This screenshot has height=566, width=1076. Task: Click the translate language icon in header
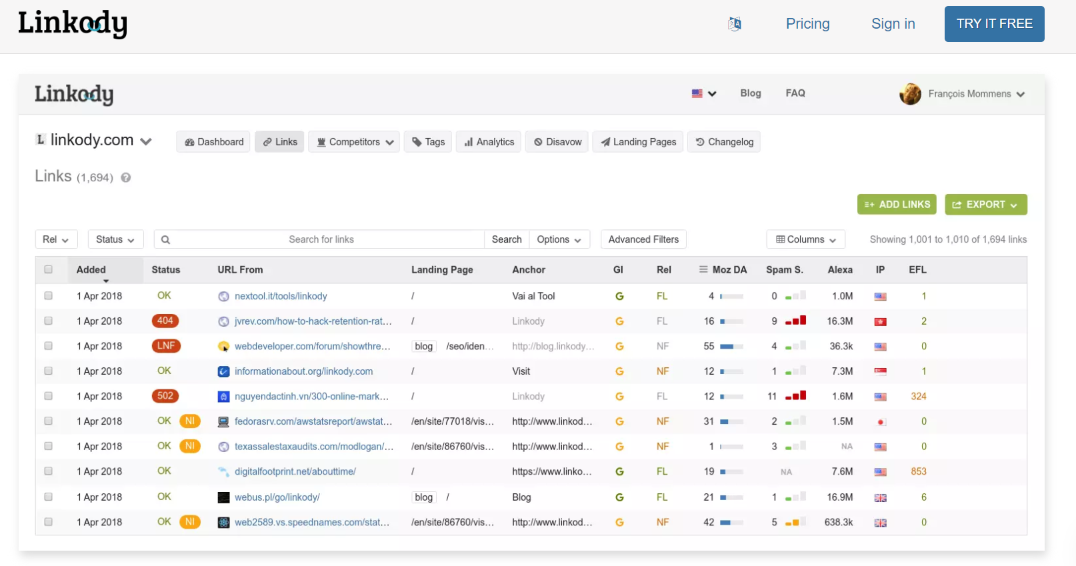(x=735, y=24)
